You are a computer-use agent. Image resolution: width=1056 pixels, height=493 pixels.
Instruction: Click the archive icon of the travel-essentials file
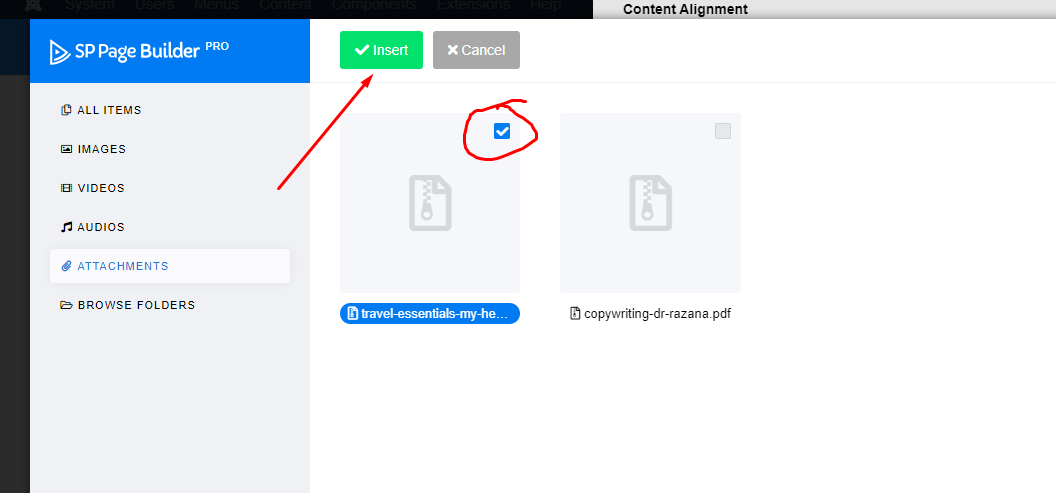430,203
